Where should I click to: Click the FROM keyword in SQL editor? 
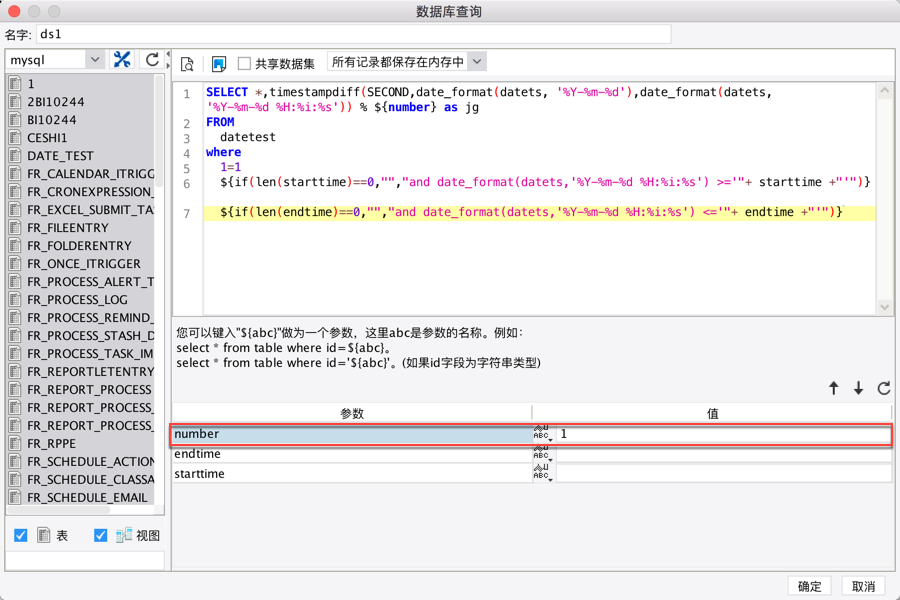coord(220,122)
